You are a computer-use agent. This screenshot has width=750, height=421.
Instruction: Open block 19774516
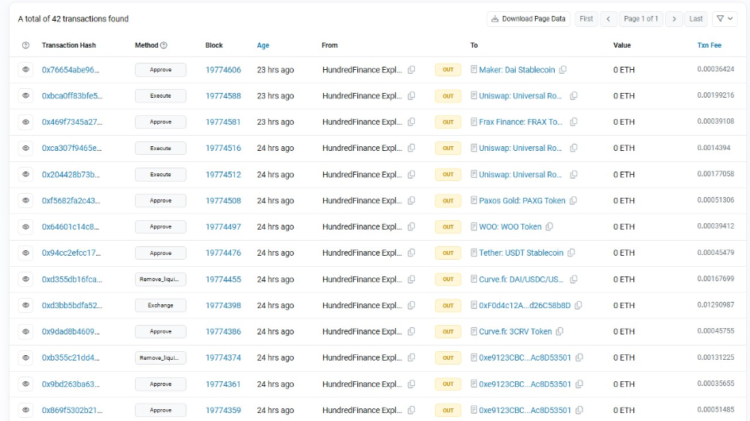click(x=223, y=148)
